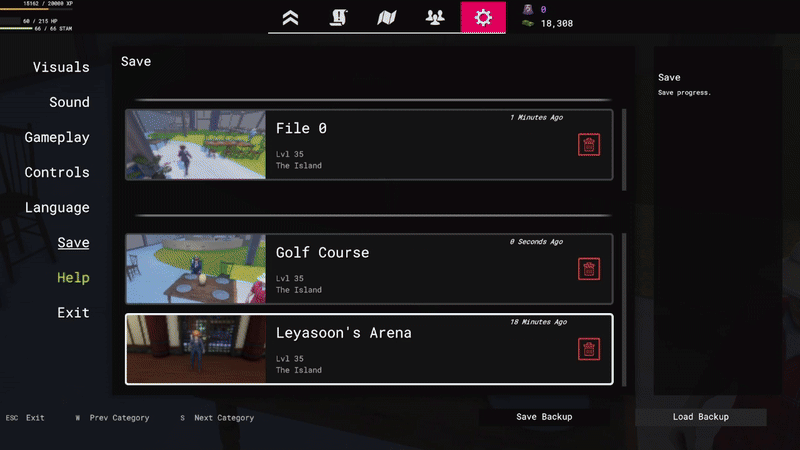The image size is (800, 450).
Task: Click the Golf Course save thumbnail
Action: [196, 269]
